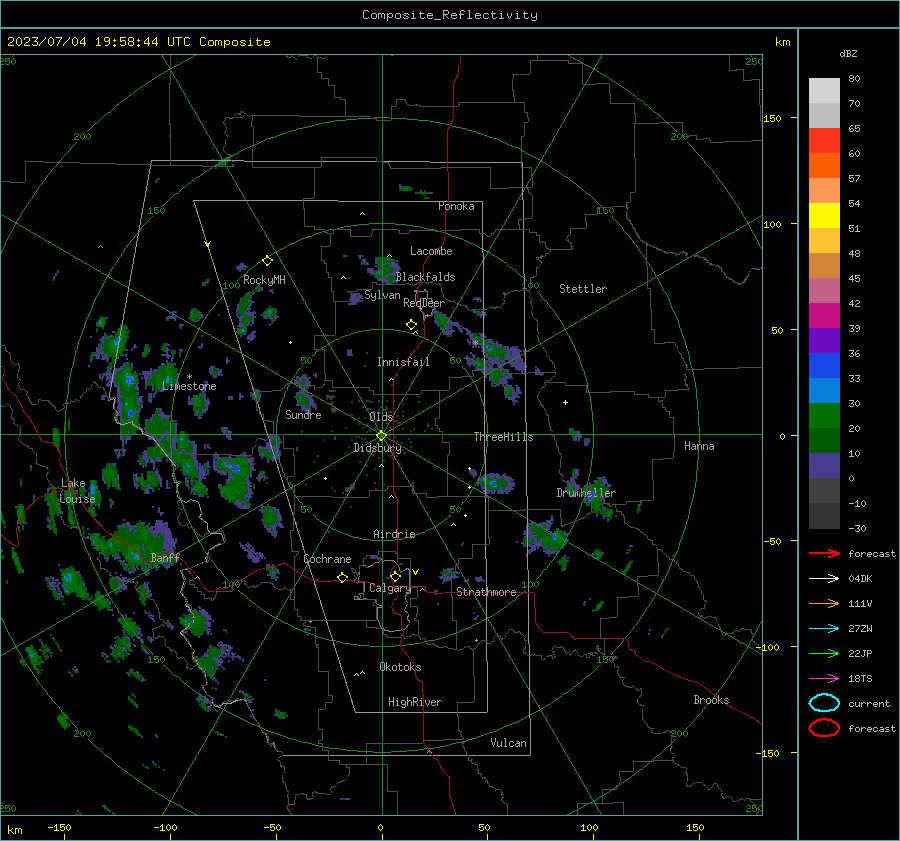Image resolution: width=900 pixels, height=841 pixels.
Task: Click the yellow diamond marker below RedDeer
Action: tap(411, 325)
